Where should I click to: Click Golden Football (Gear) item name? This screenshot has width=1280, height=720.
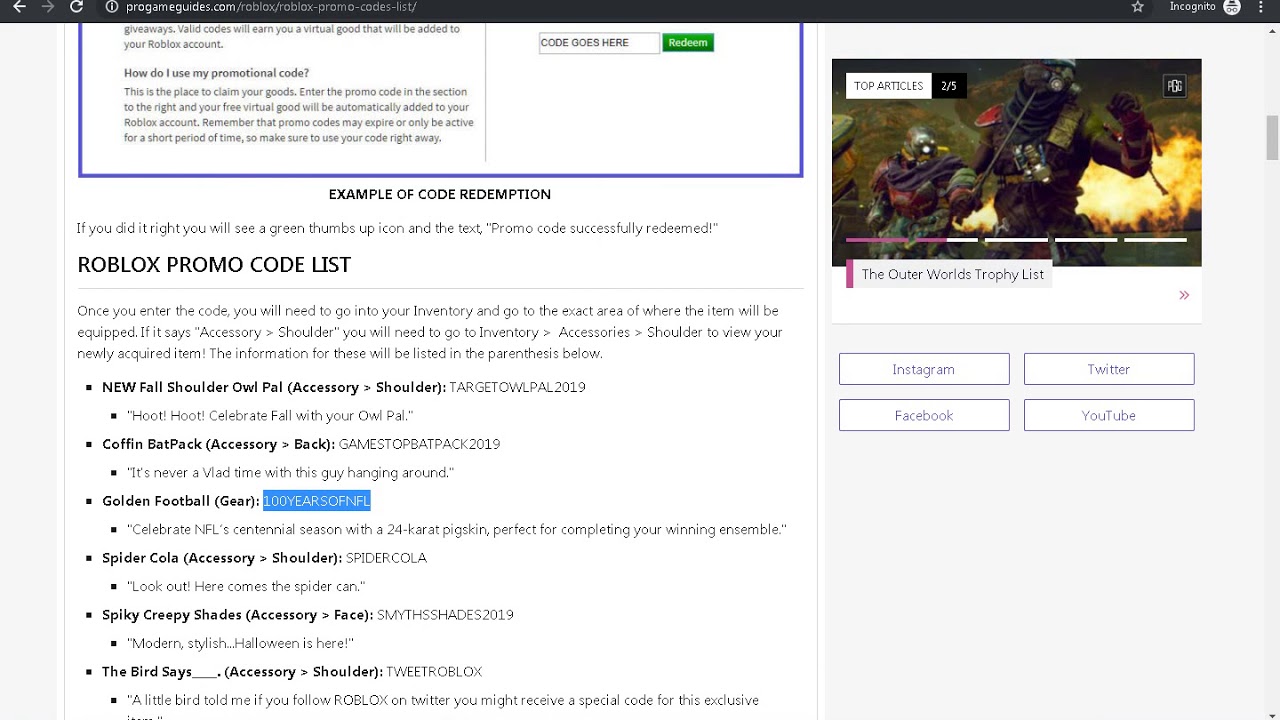(x=181, y=501)
